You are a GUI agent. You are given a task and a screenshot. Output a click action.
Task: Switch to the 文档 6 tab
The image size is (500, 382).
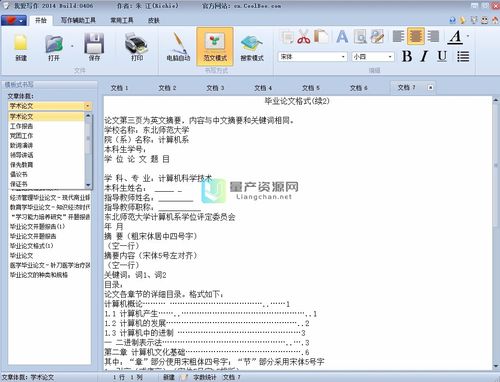(359, 88)
